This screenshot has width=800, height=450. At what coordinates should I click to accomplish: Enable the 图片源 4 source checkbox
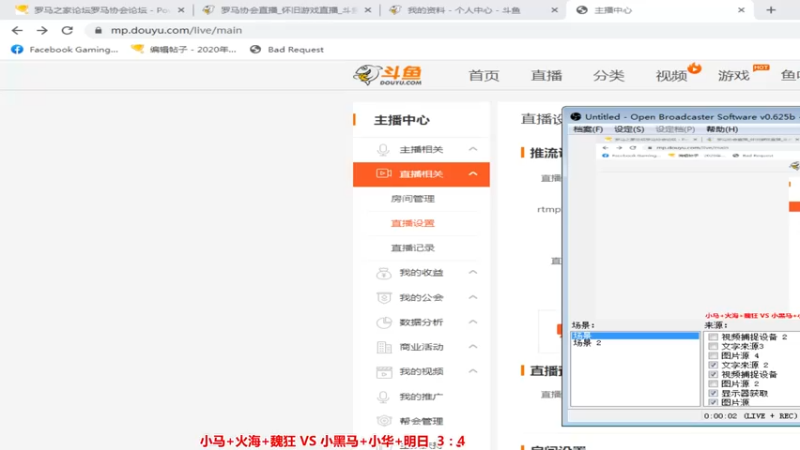(x=713, y=356)
